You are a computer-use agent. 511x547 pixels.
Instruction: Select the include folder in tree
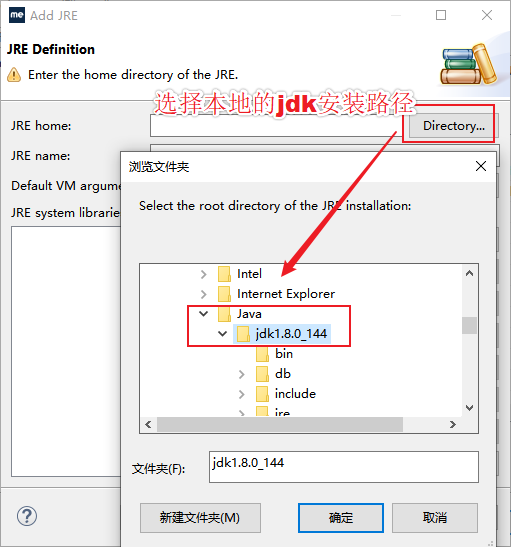(295, 394)
